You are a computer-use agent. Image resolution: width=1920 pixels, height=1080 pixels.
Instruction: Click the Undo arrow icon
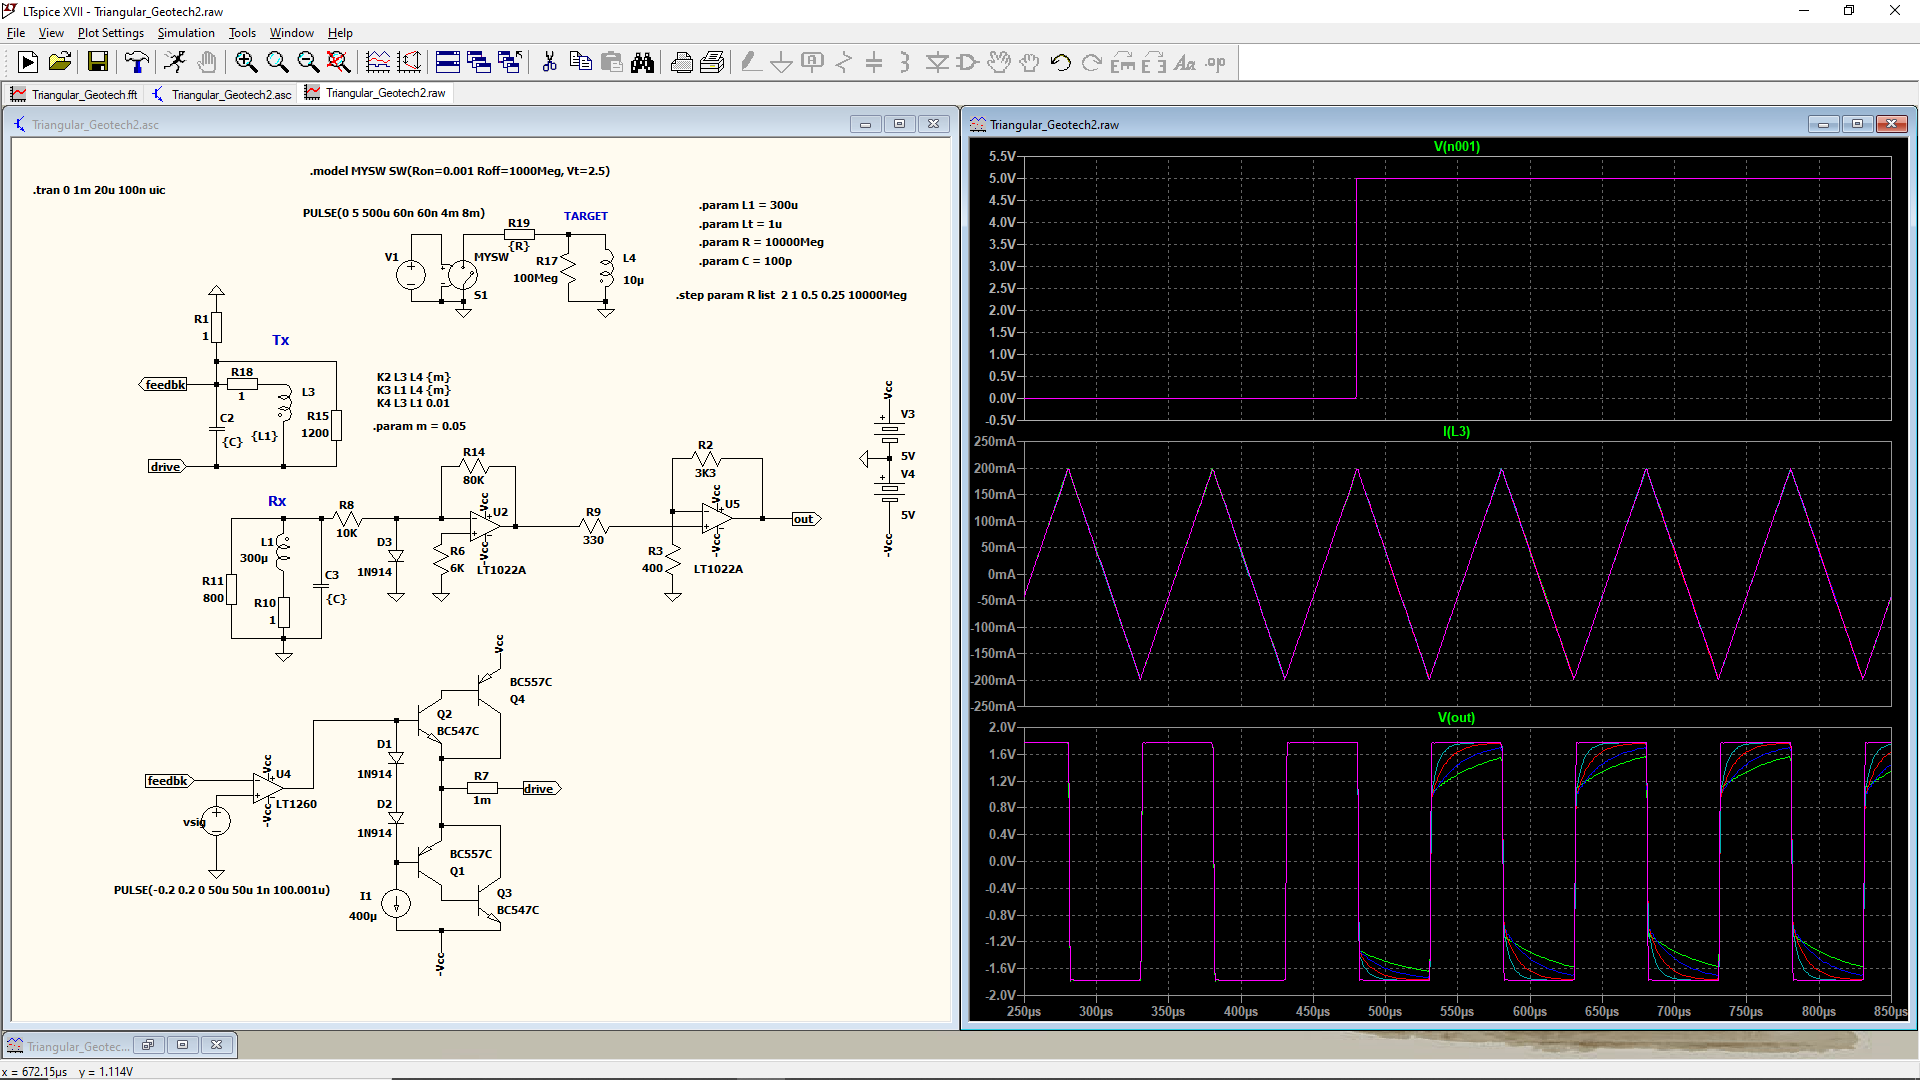pyautogui.click(x=1061, y=63)
